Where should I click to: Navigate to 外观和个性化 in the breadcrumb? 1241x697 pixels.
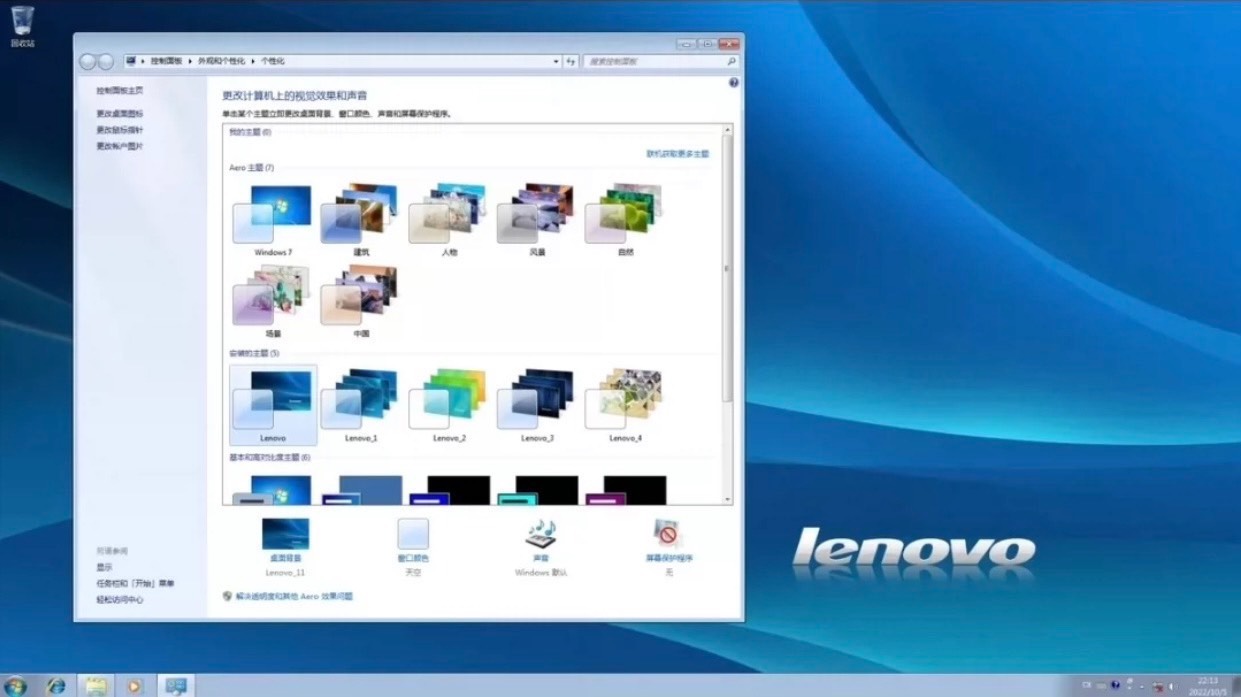(x=221, y=61)
